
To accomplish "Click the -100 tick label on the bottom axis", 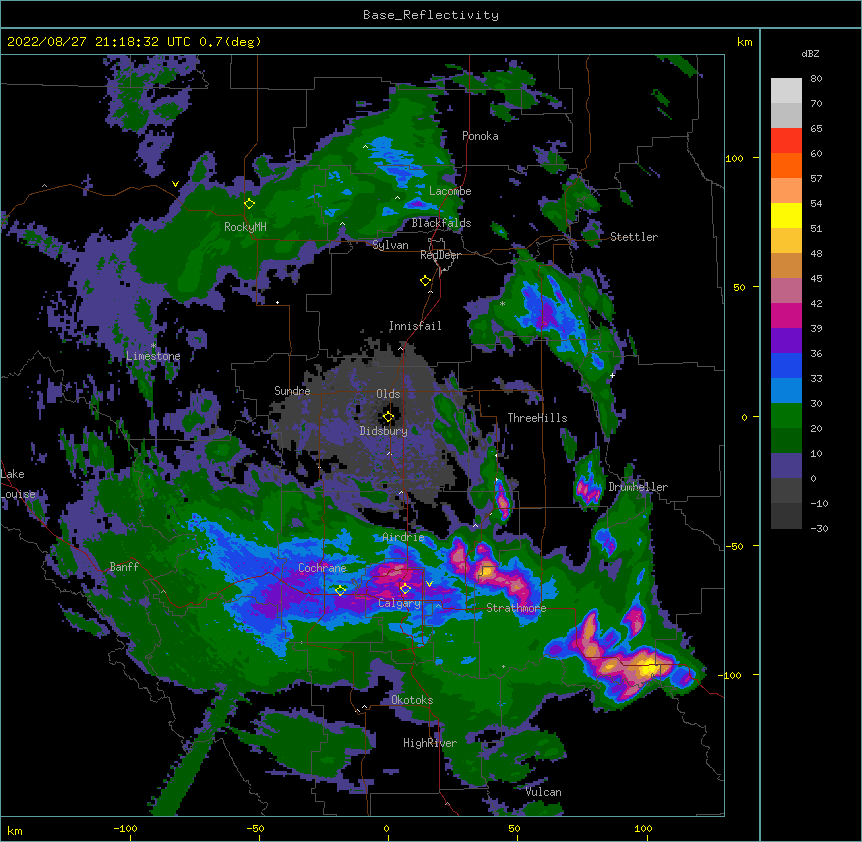I will (125, 828).
